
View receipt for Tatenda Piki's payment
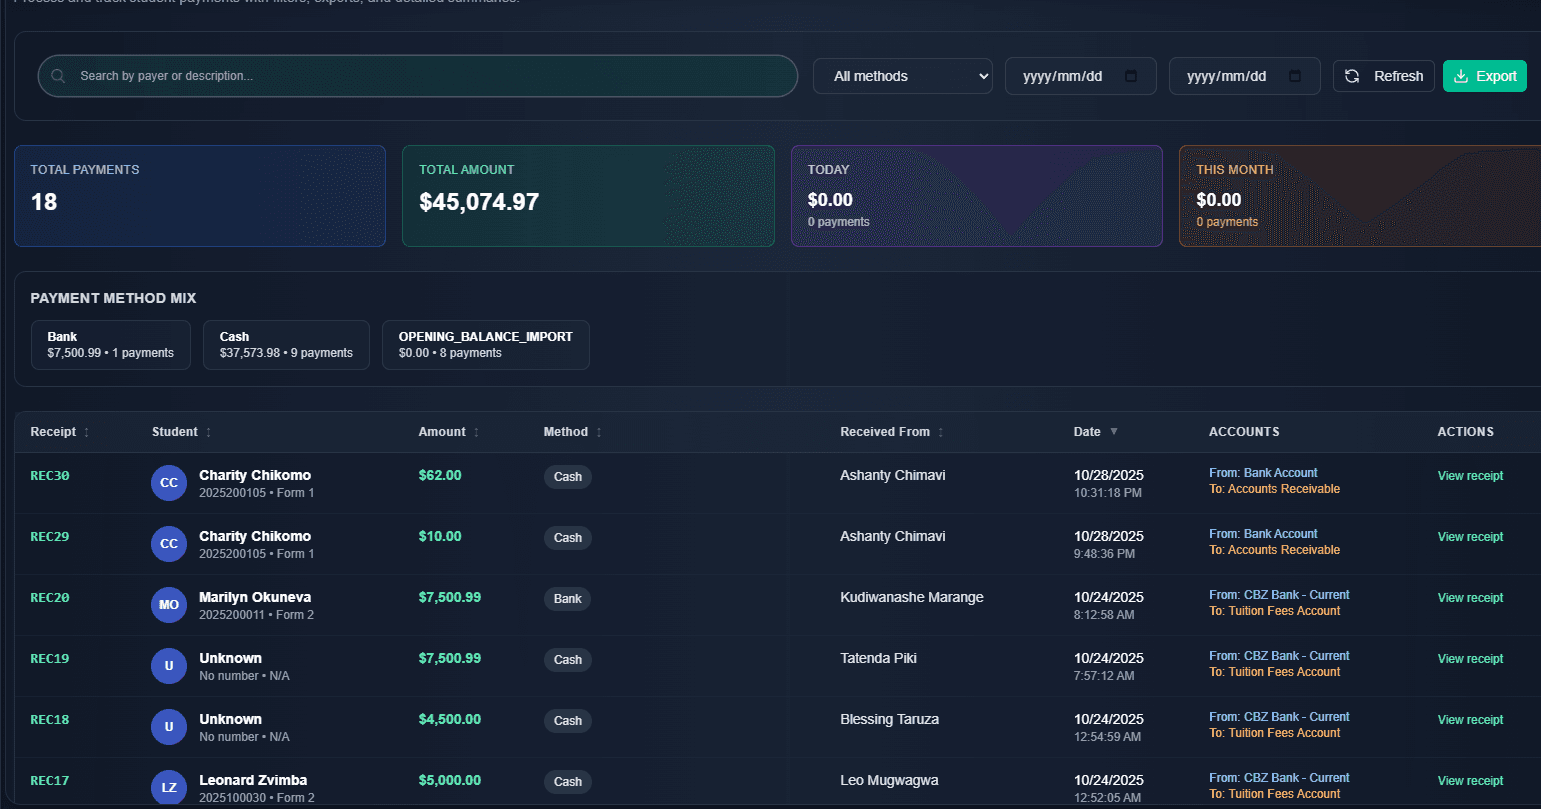[1470, 658]
